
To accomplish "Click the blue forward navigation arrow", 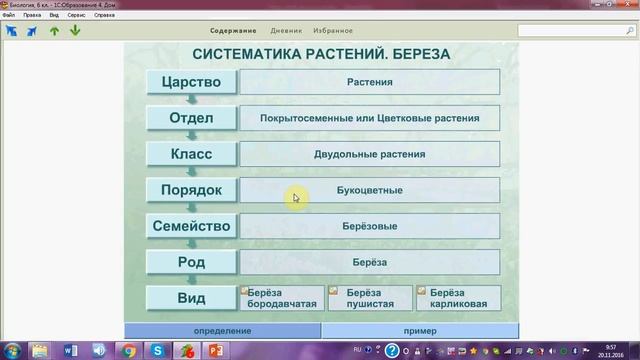I will (32, 31).
